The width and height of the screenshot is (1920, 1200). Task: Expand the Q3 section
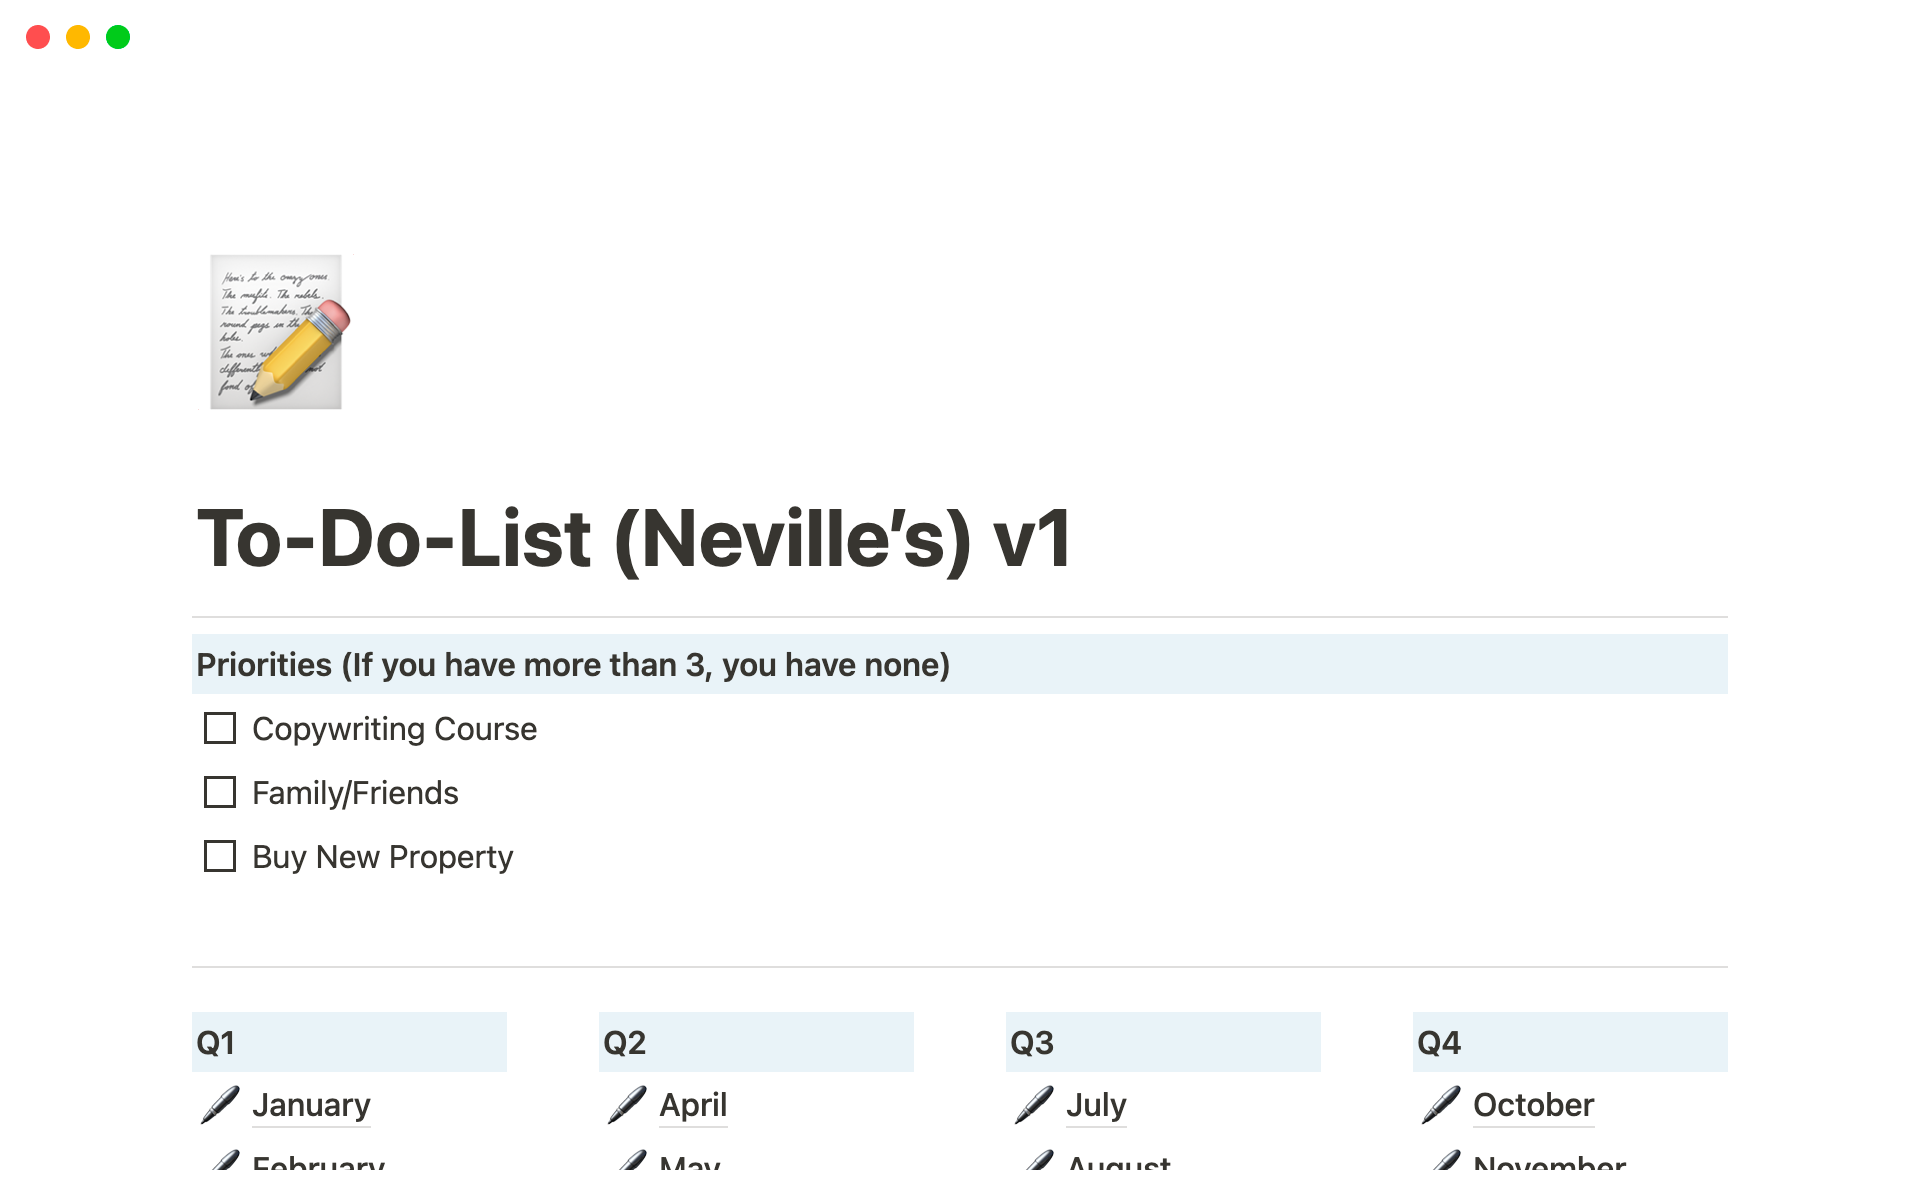(1033, 1040)
